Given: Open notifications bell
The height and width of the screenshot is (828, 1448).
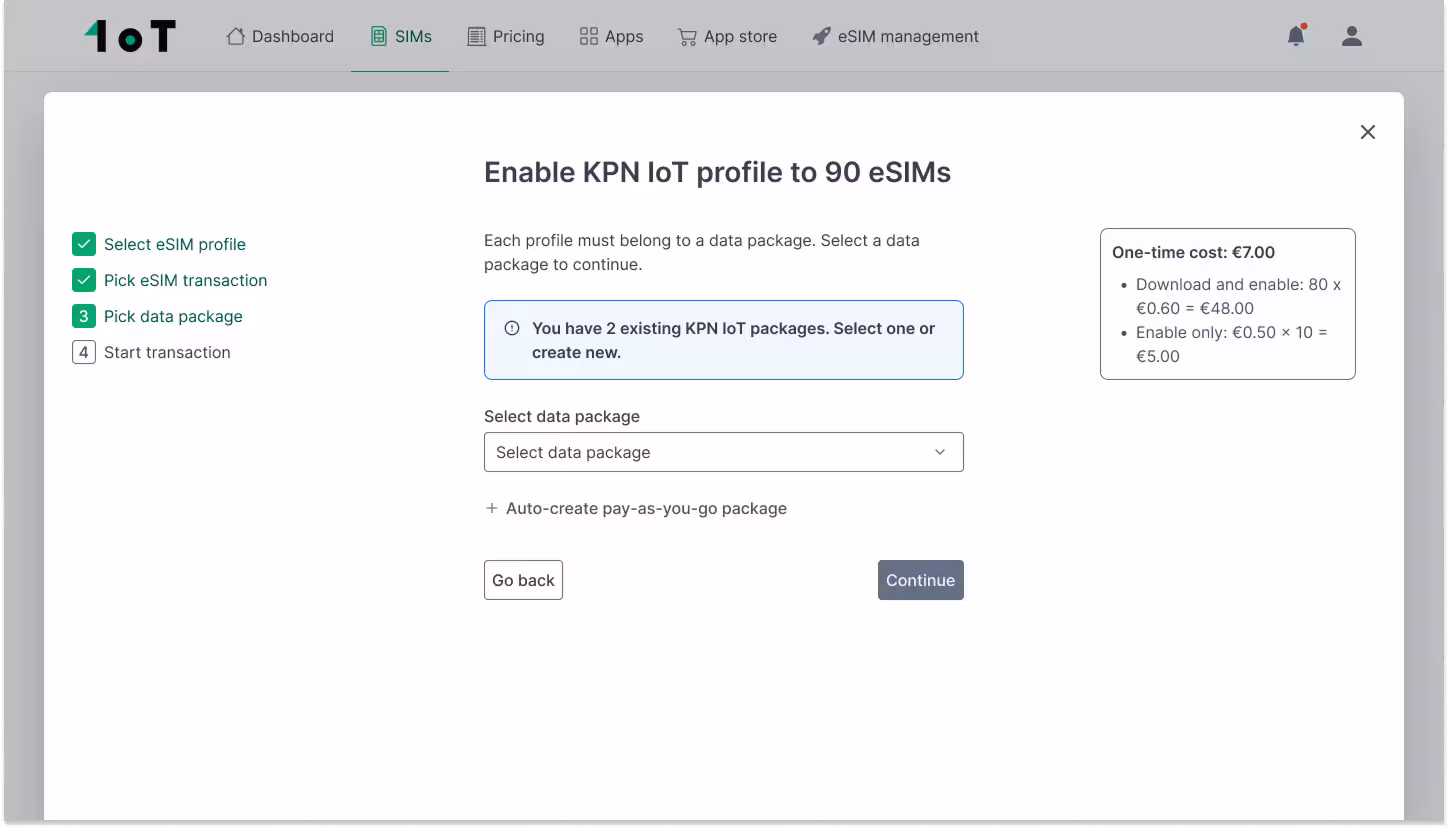Looking at the screenshot, I should click(1296, 36).
